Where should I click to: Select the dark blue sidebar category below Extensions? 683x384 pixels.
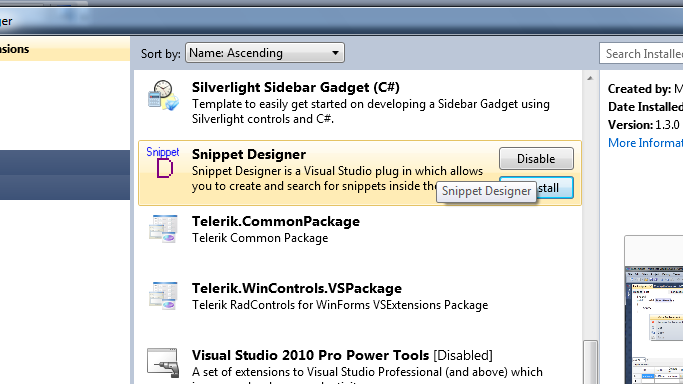[x=65, y=162]
